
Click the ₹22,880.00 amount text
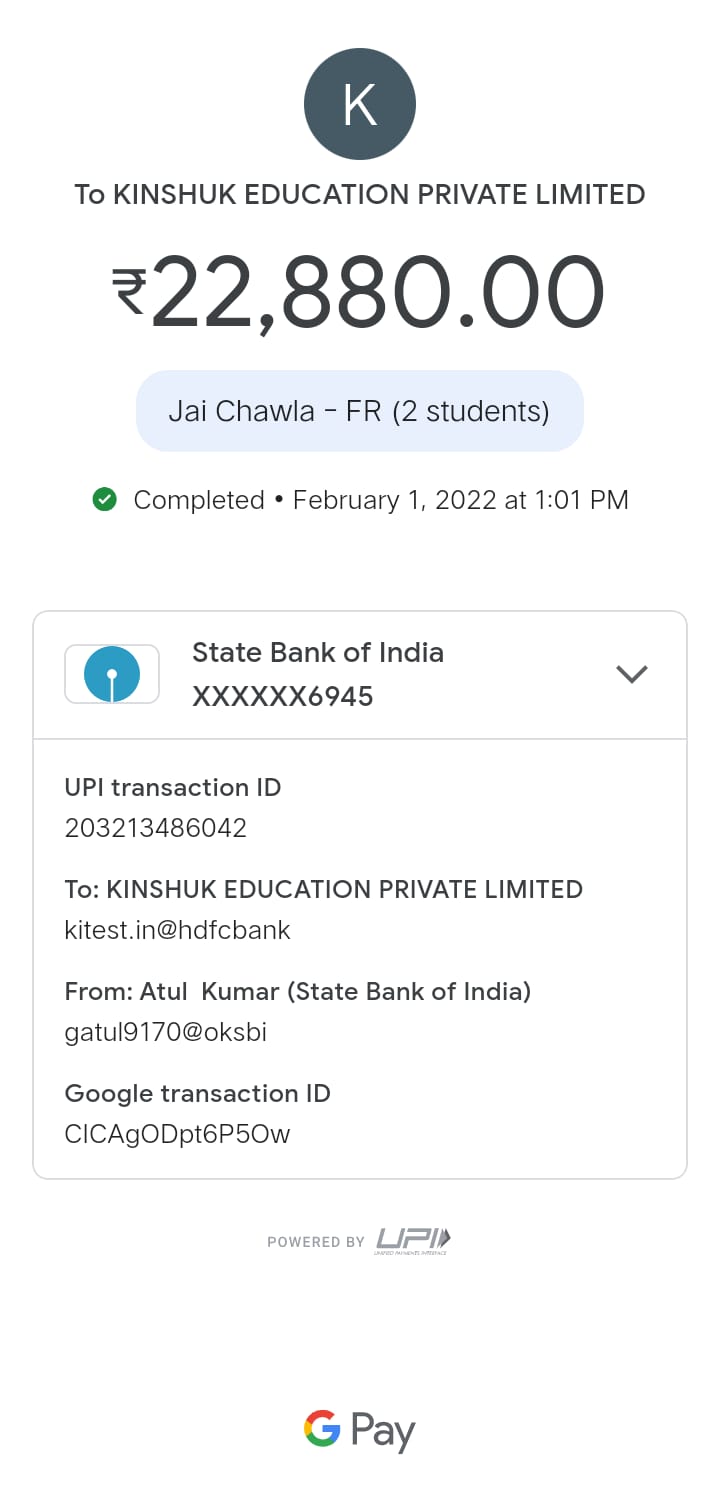(378, 293)
